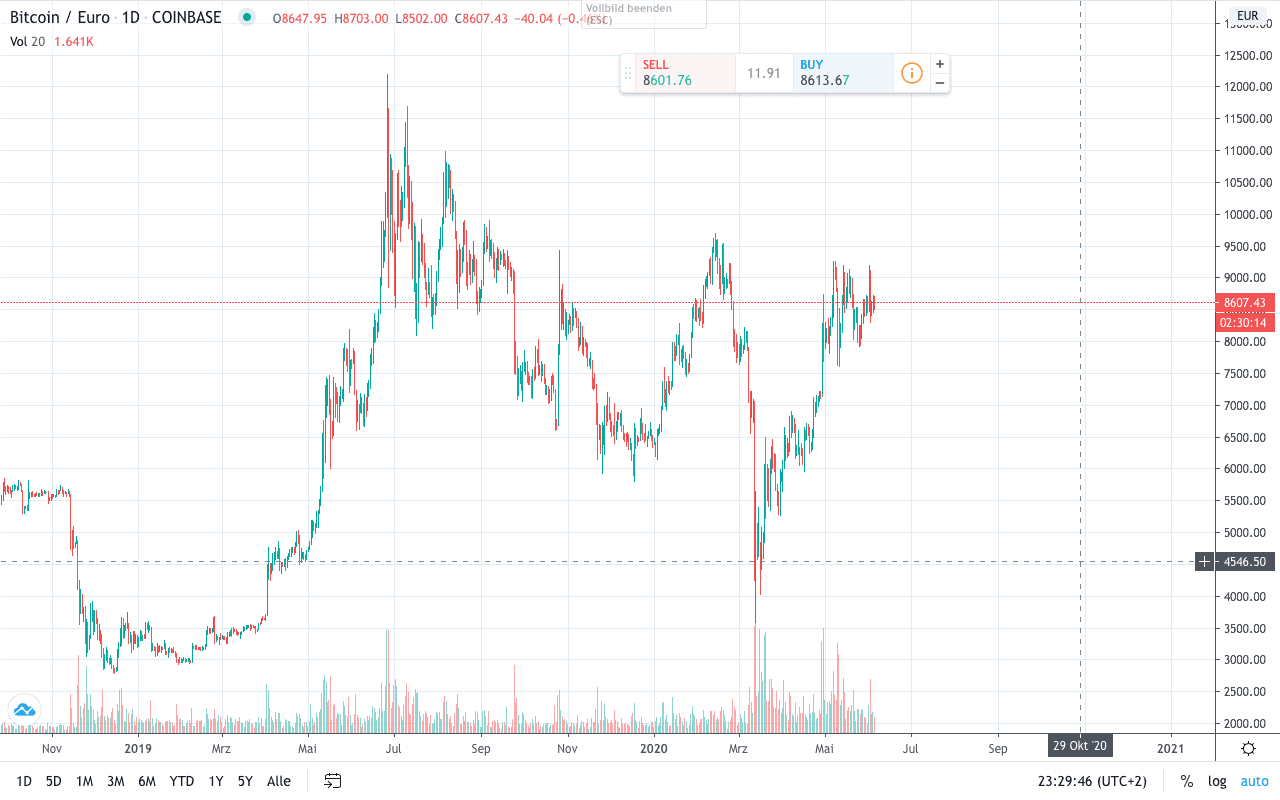Click the minus icon in trade panel

pyautogui.click(x=940, y=83)
